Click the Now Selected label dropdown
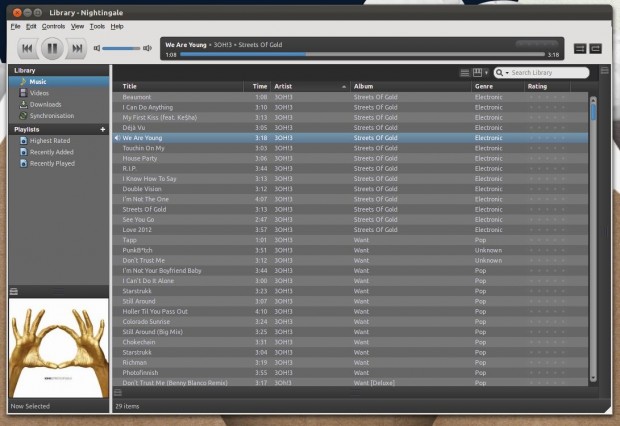 [x=30, y=406]
